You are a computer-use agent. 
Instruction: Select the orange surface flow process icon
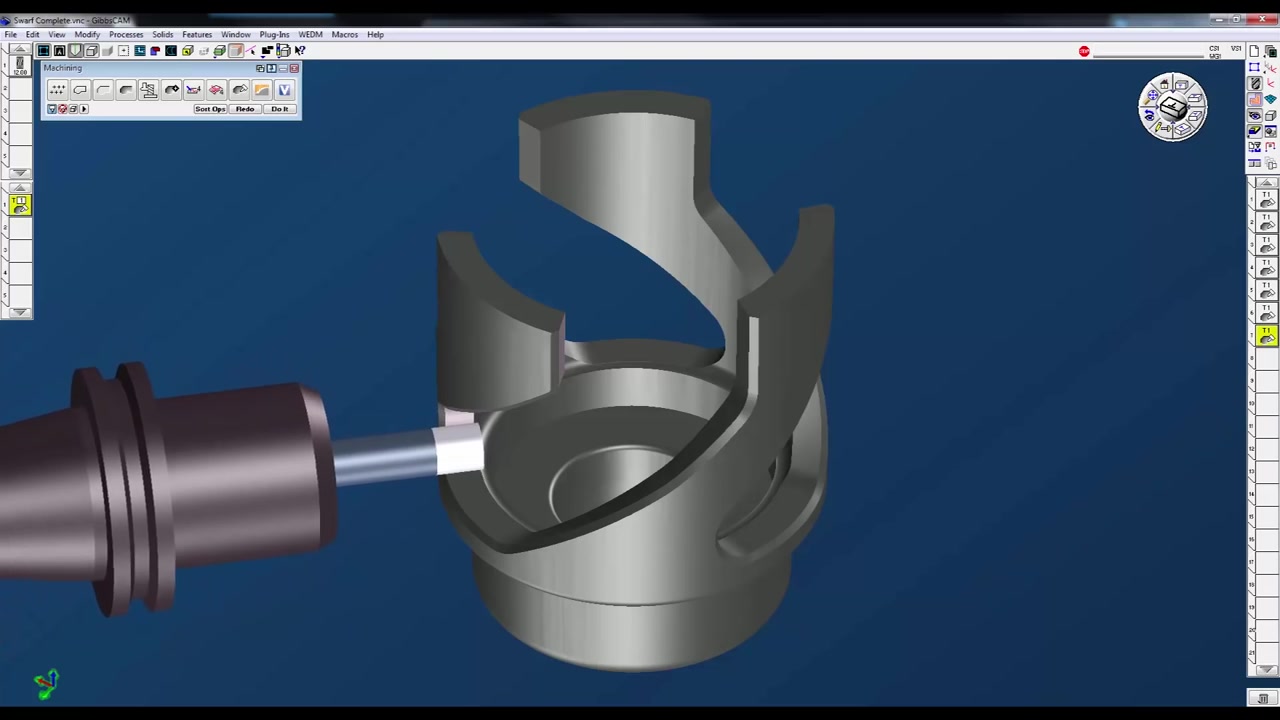[x=262, y=90]
